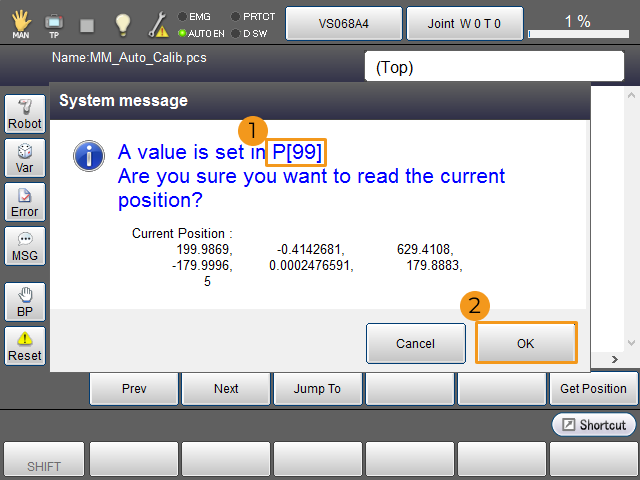Click the Joint W0 T0 button
The height and width of the screenshot is (480, 640).
[464, 24]
